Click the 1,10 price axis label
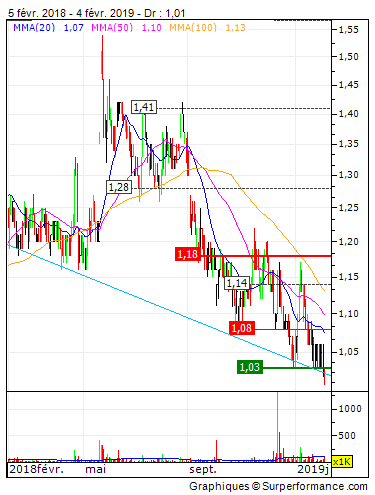 click(349, 313)
